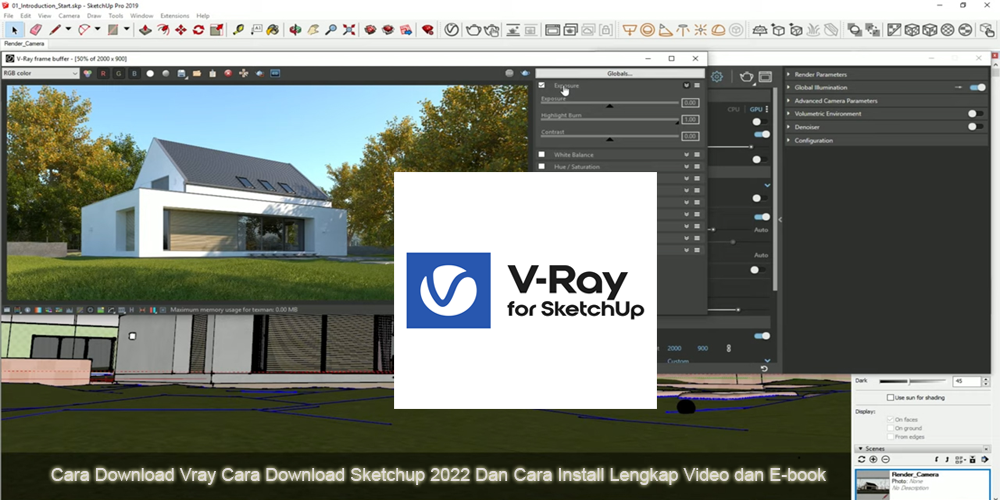1000x500 pixels.
Task: Open the V-Ray Asset Editor icon
Action: click(452, 29)
